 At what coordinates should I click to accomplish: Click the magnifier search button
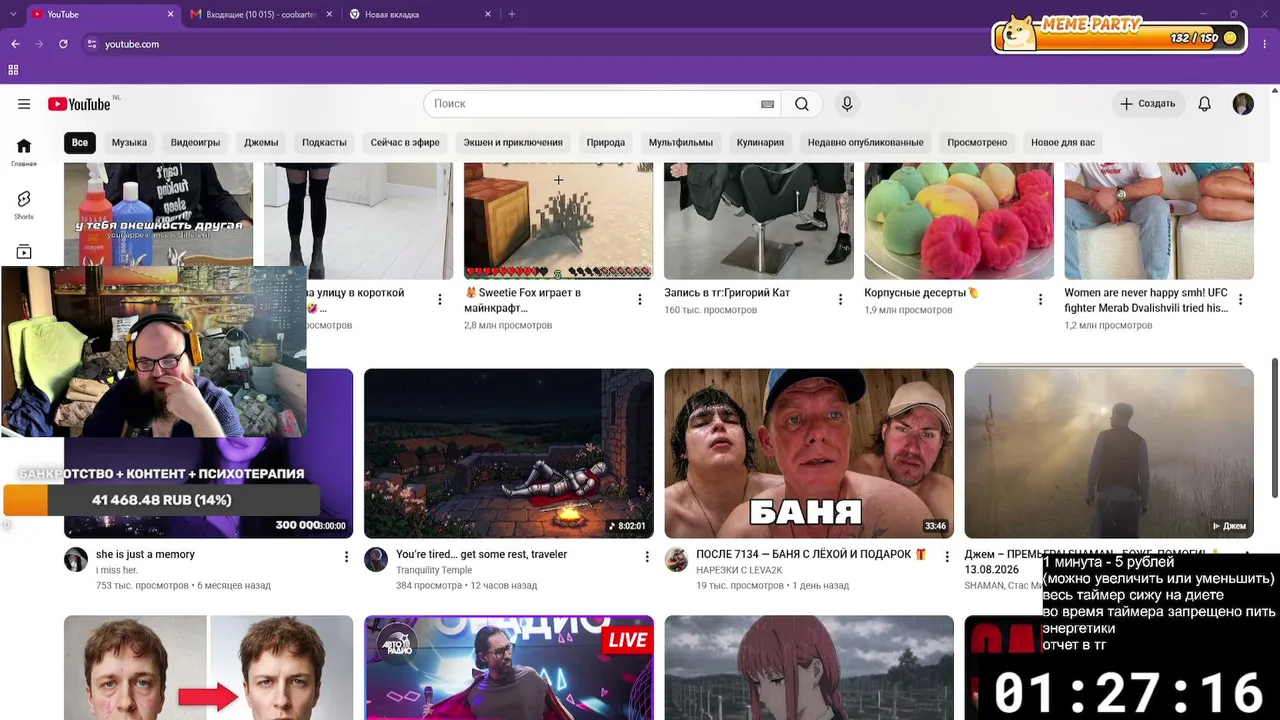(802, 104)
